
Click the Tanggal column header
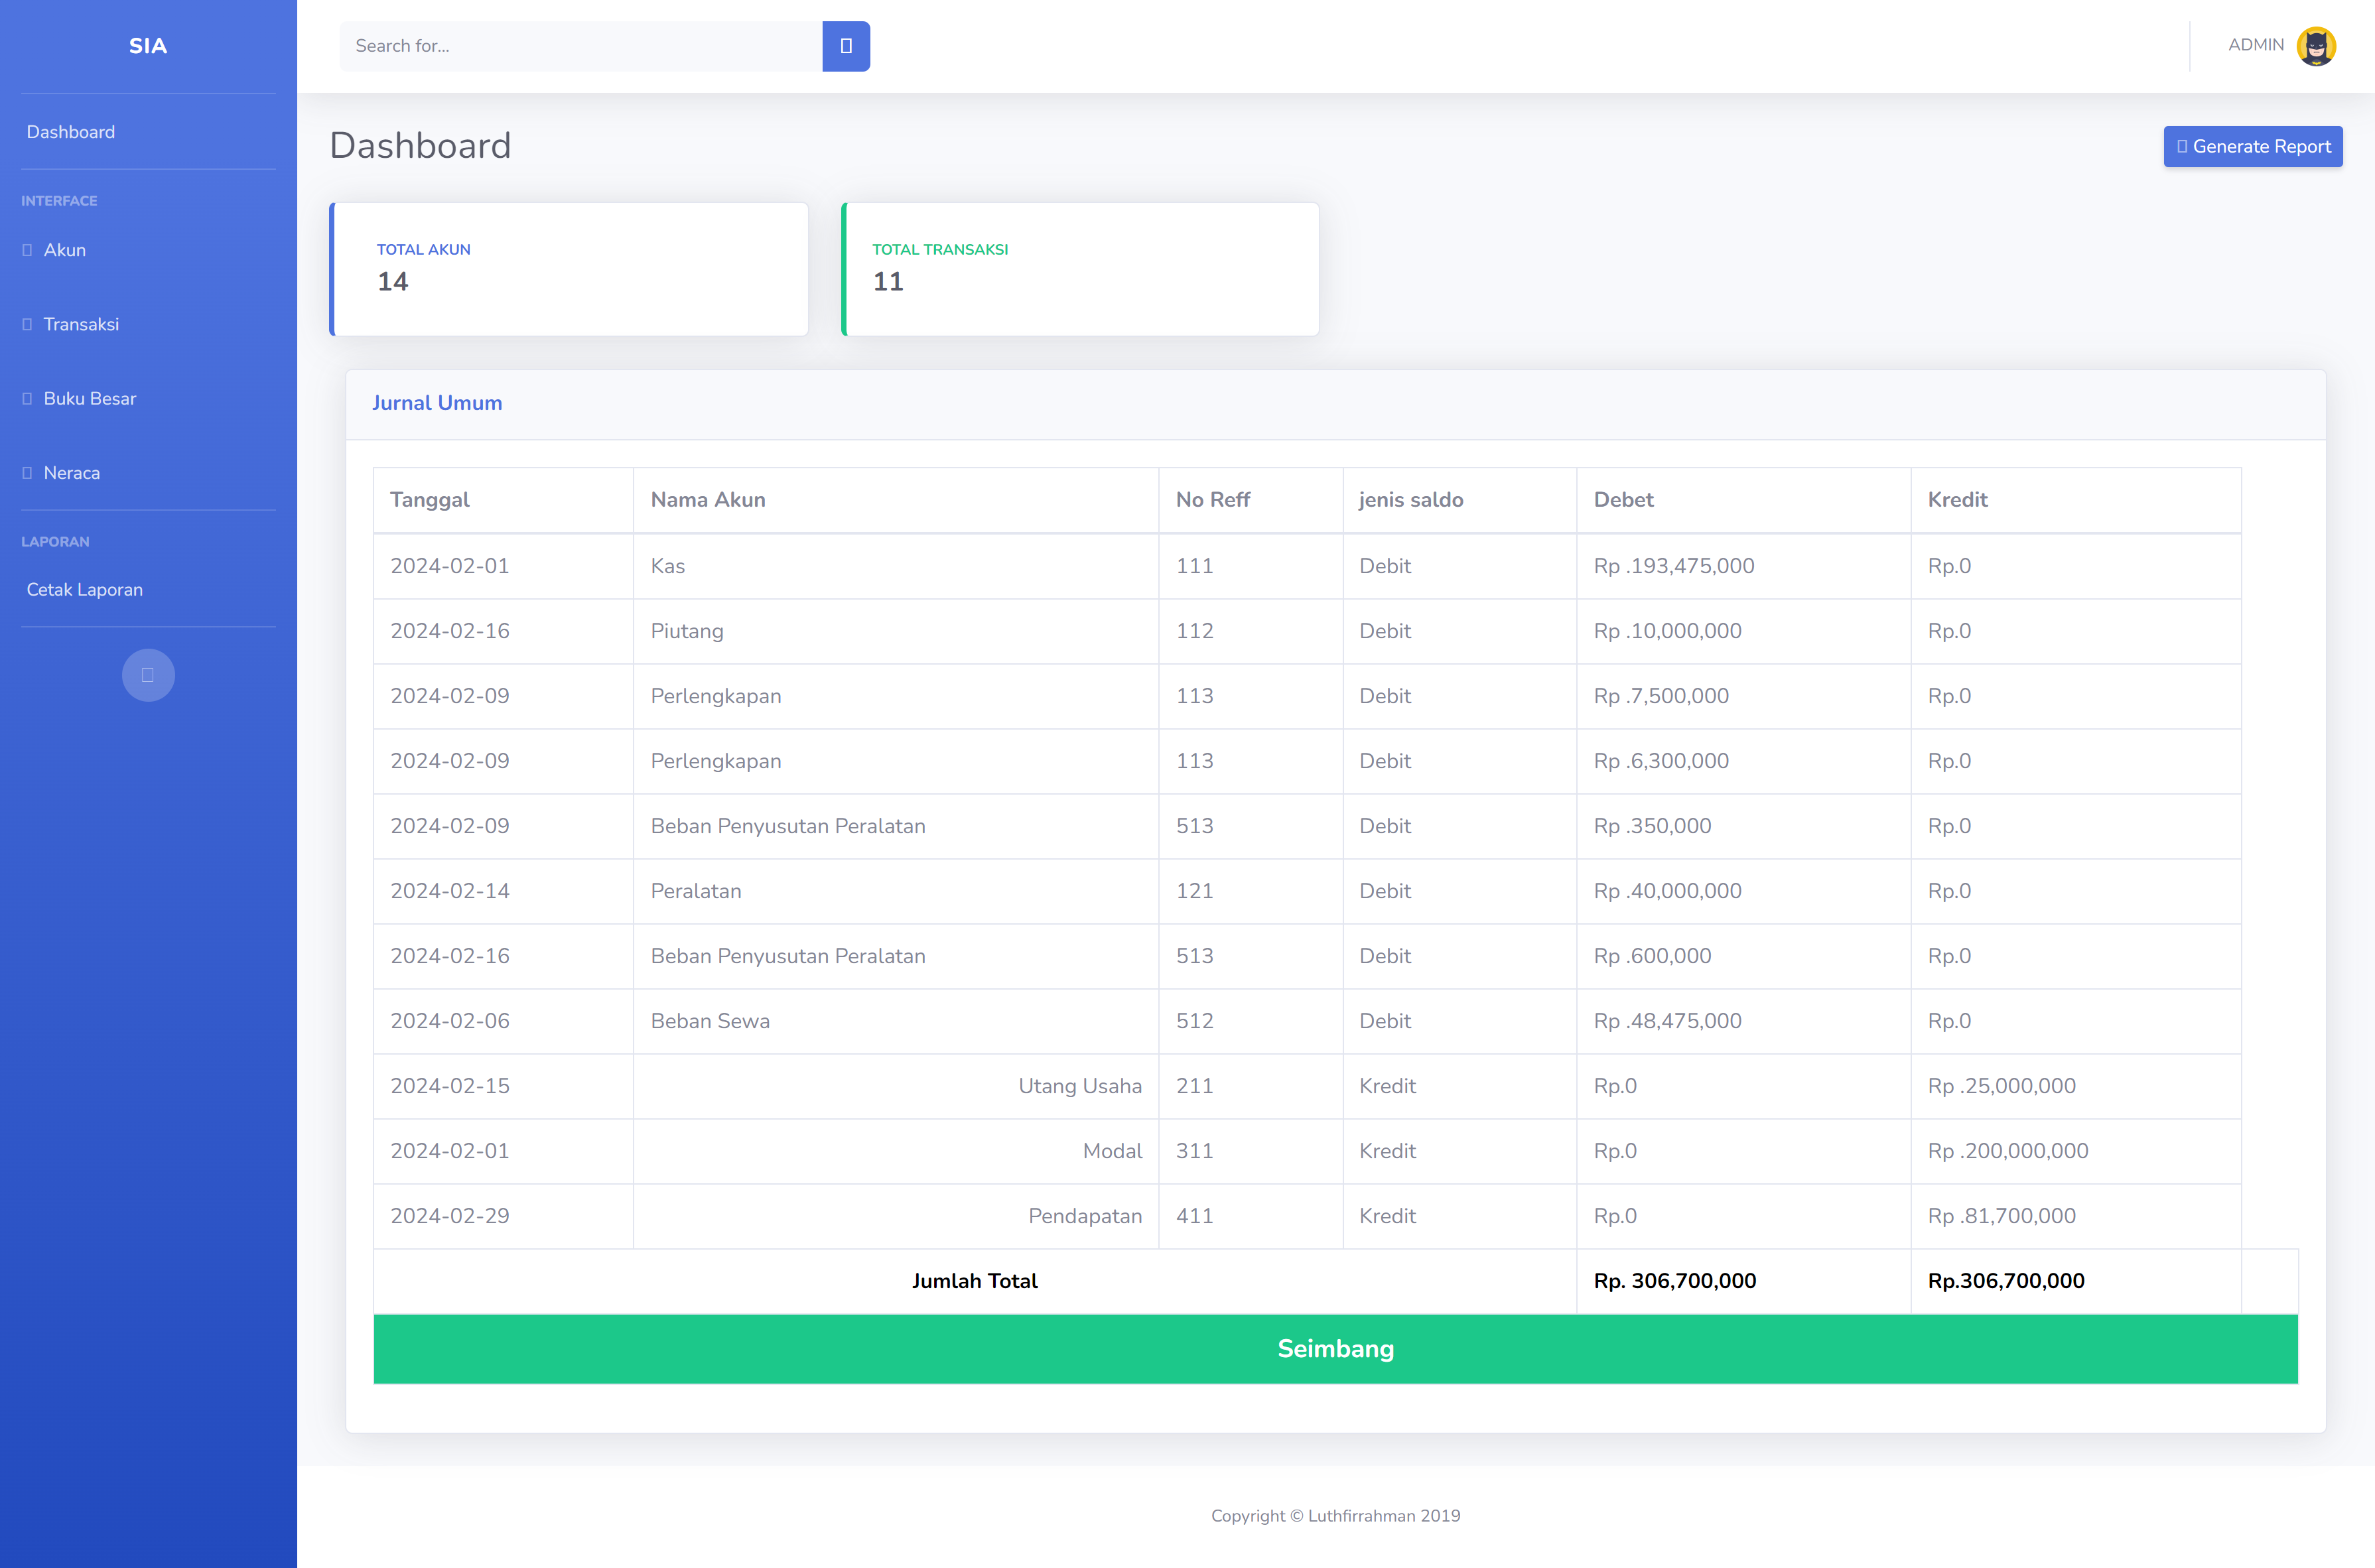tap(430, 500)
